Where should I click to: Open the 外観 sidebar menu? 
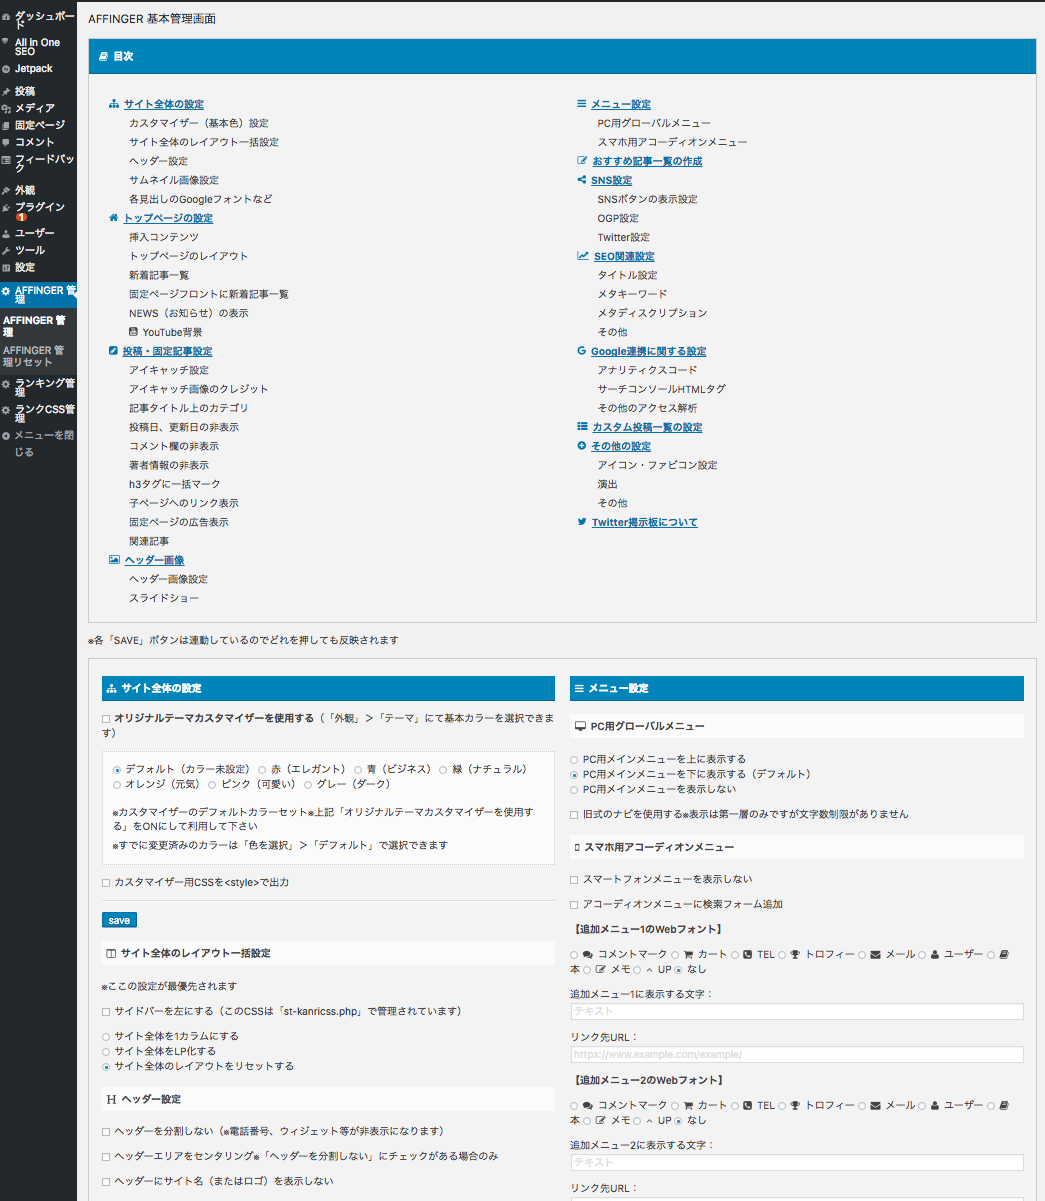pos(25,190)
